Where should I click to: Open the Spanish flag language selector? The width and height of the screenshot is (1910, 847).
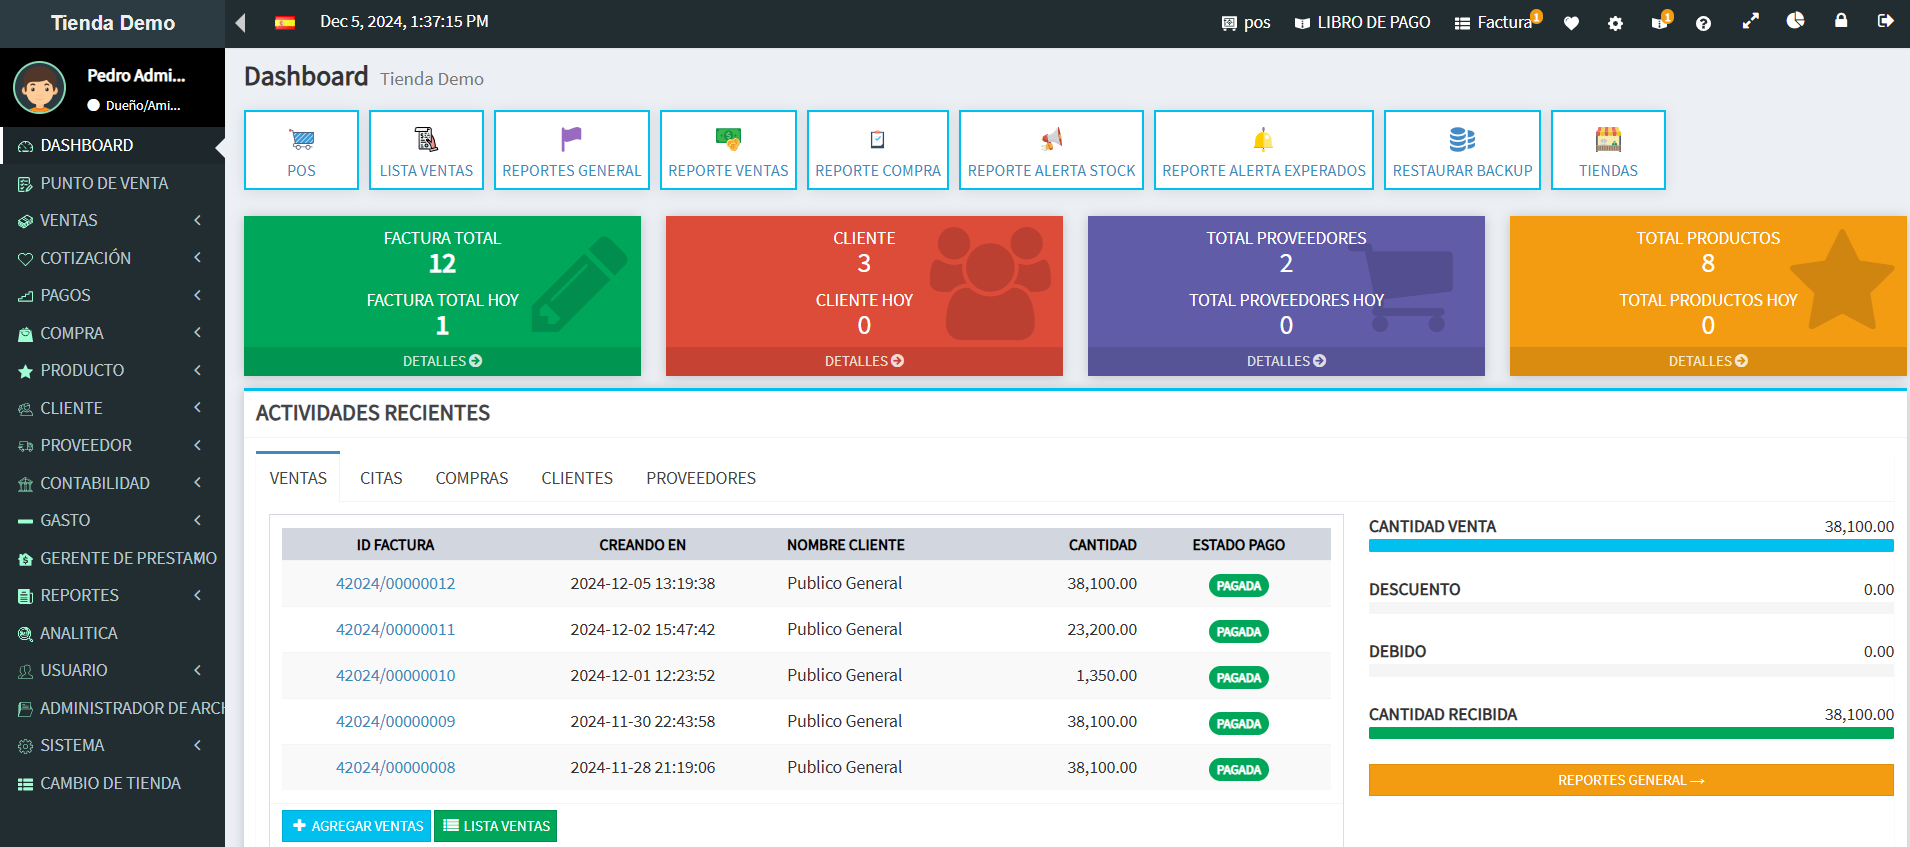[x=285, y=22]
